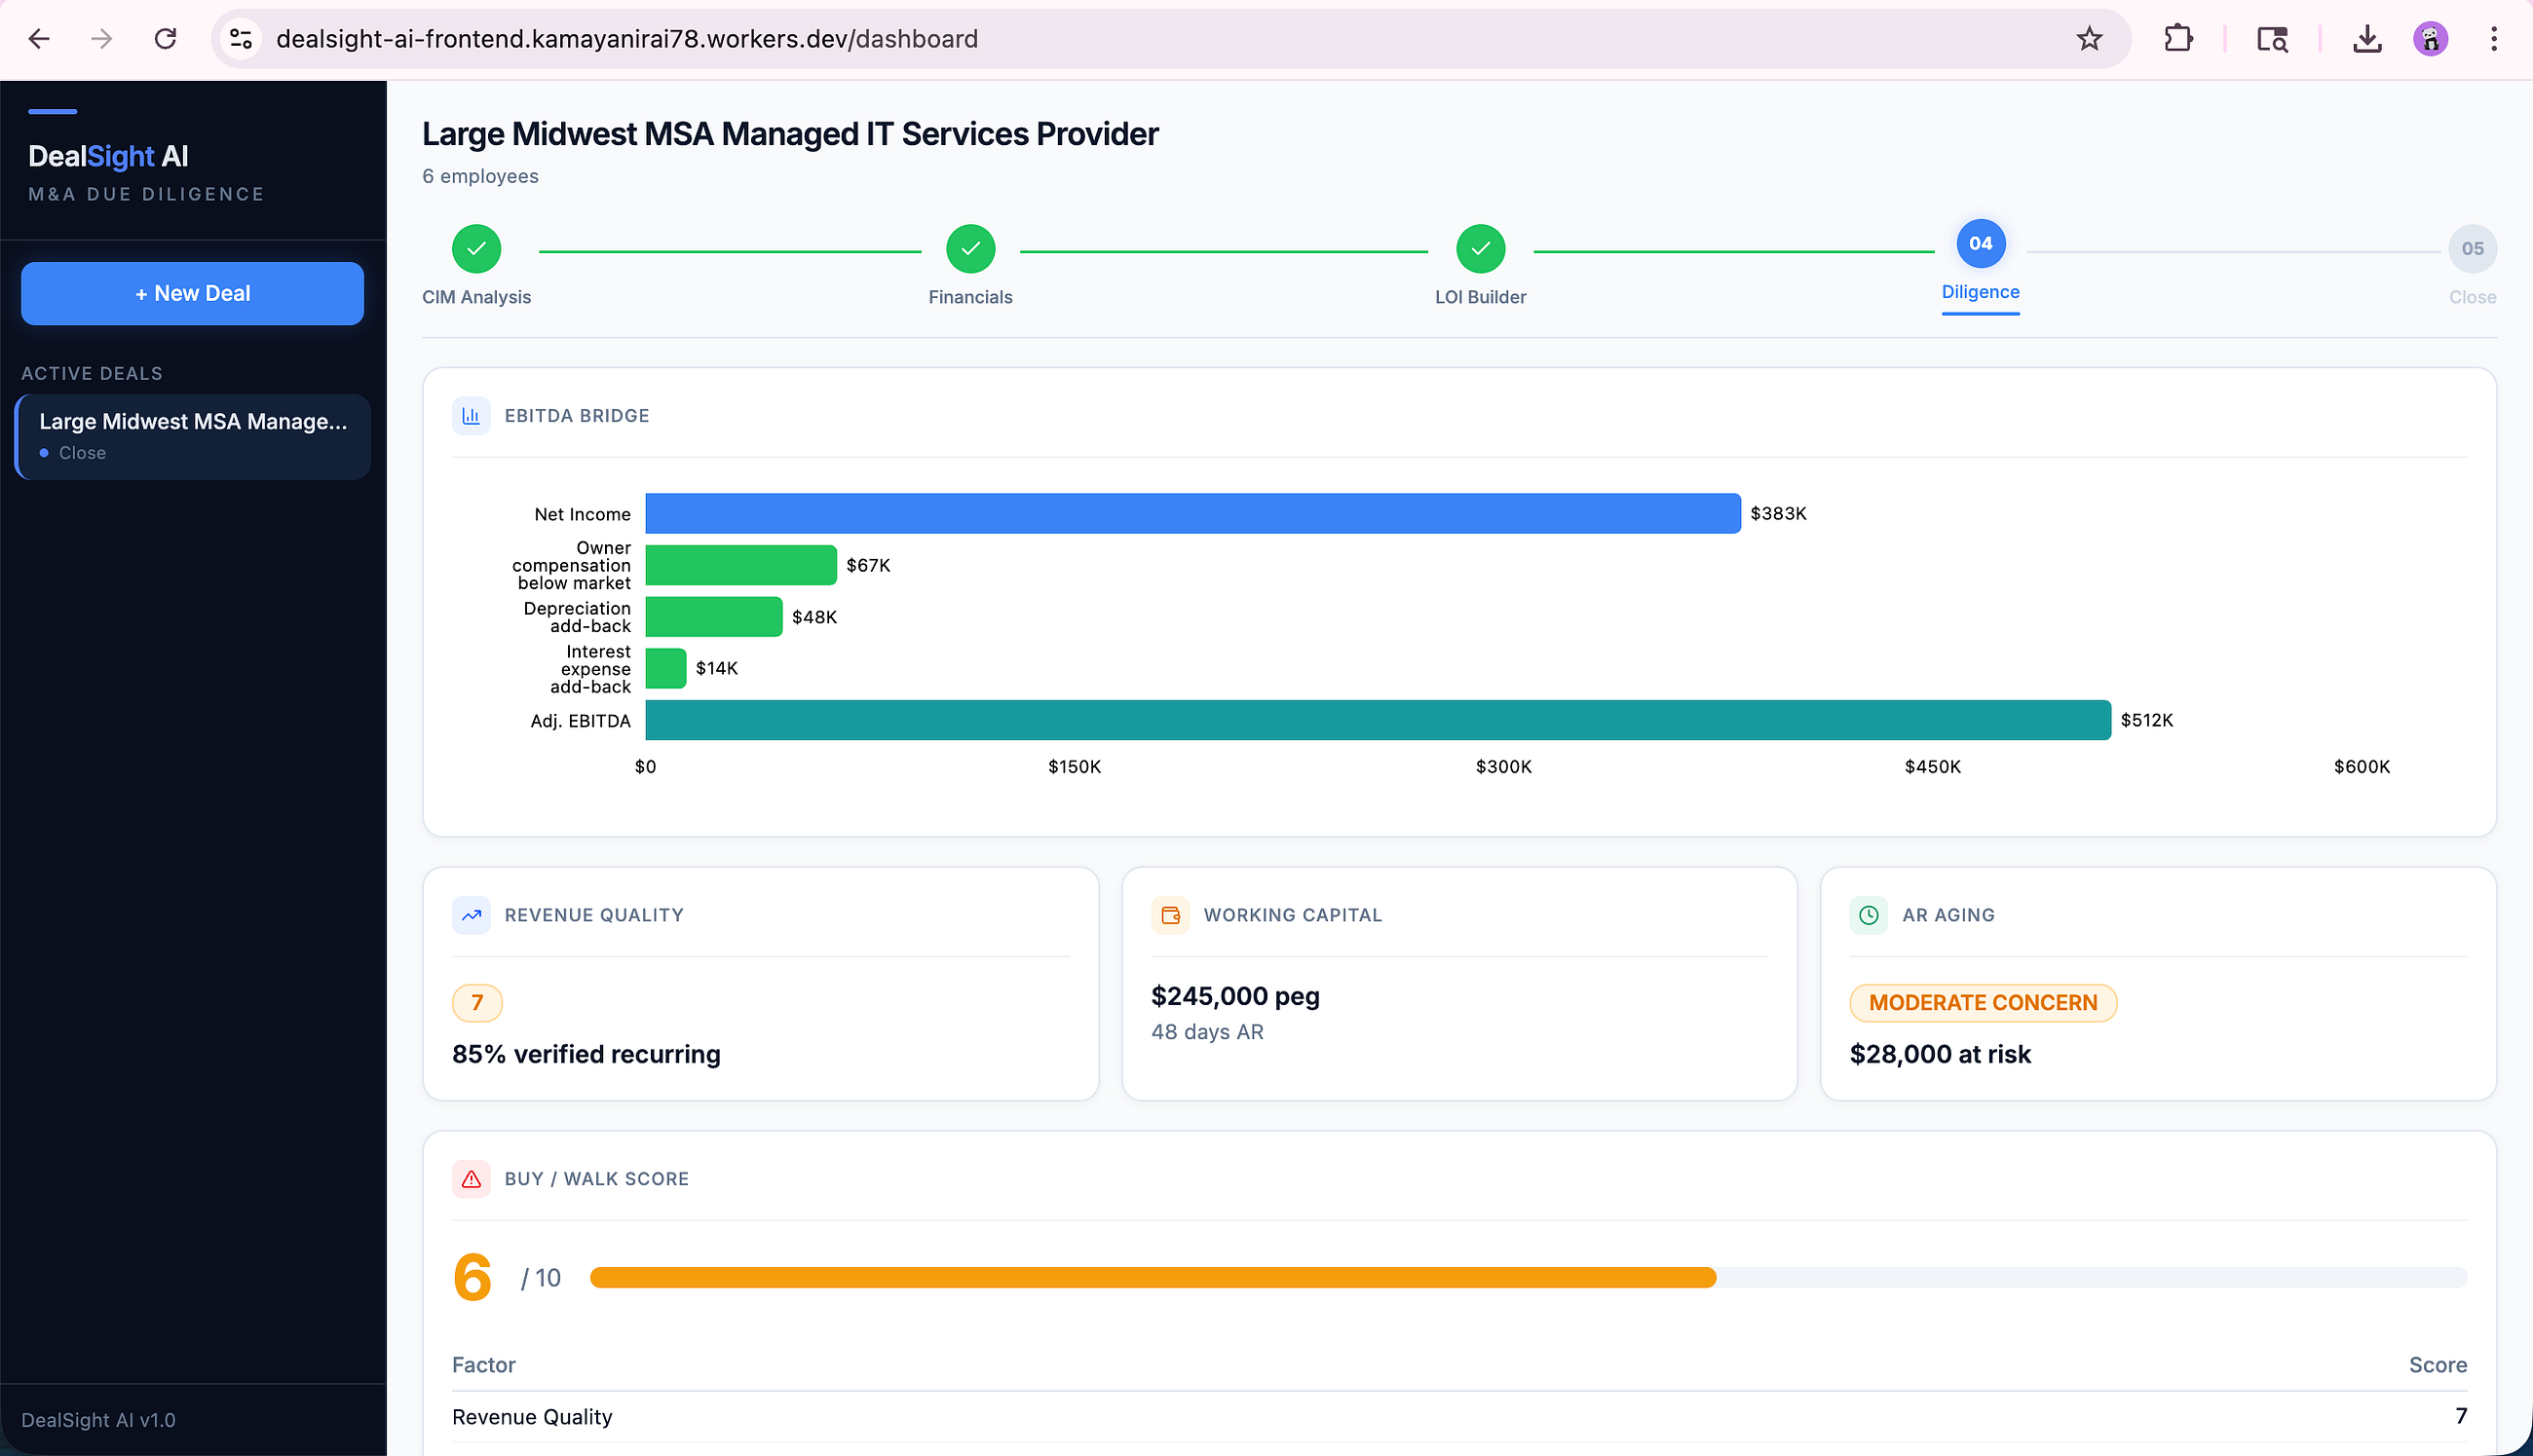Image resolution: width=2533 pixels, height=1456 pixels.
Task: Click the 'WORKING CAPITAL' card title
Action: coord(1292,915)
